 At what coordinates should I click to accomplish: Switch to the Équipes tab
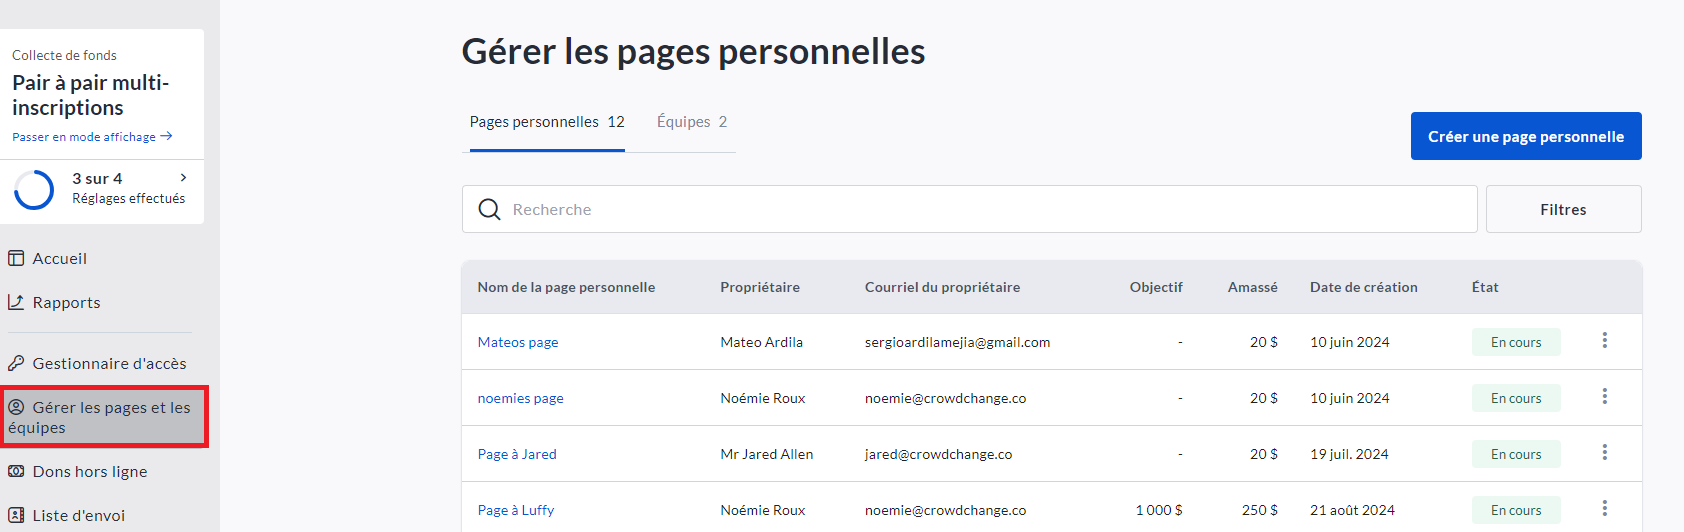point(691,122)
